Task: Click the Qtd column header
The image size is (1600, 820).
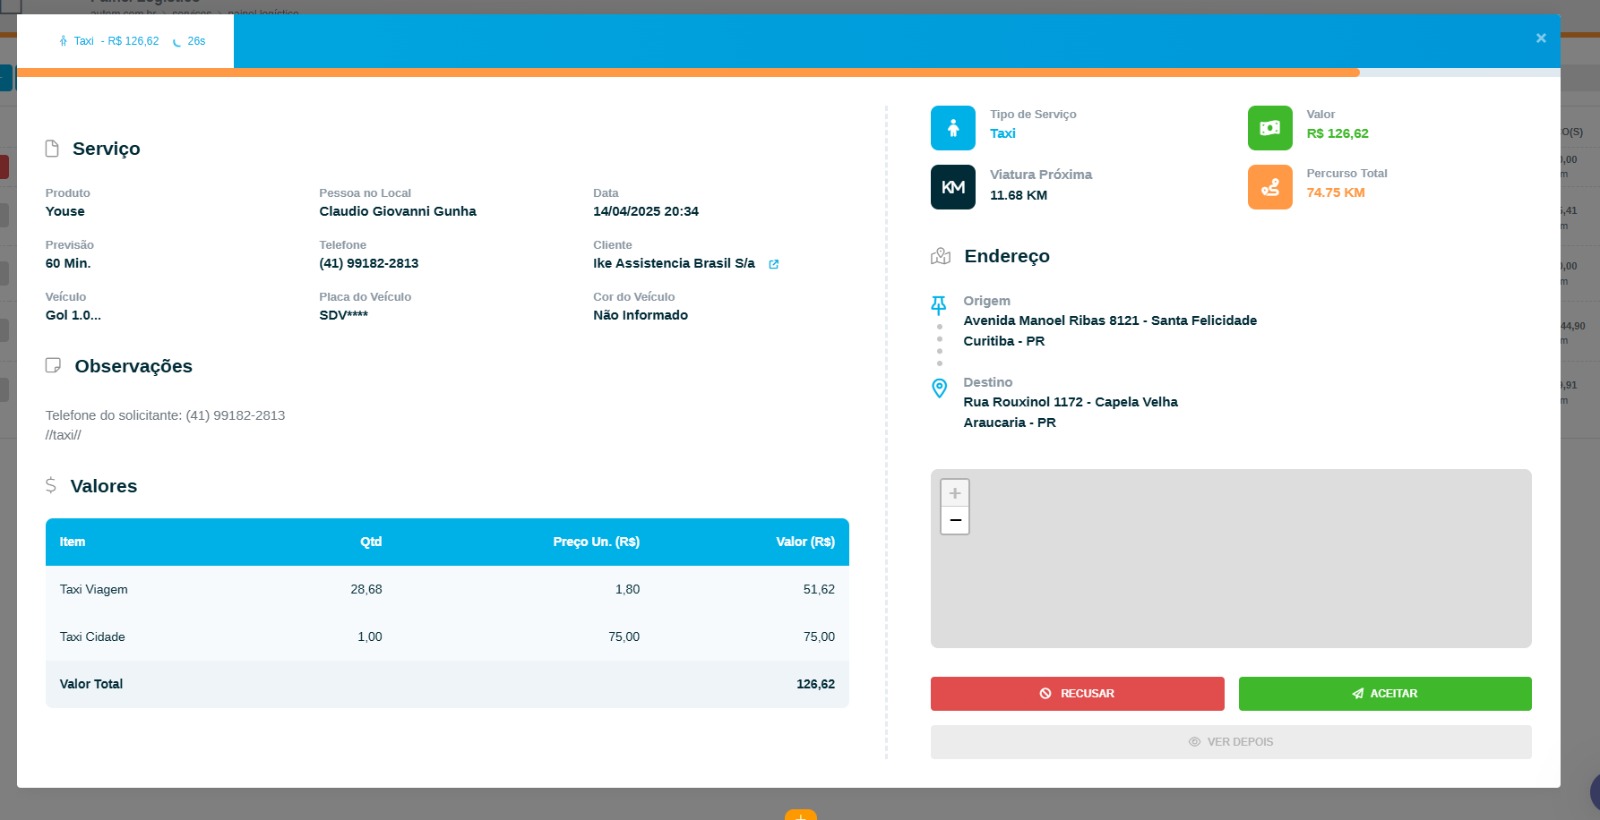Action: click(x=371, y=542)
